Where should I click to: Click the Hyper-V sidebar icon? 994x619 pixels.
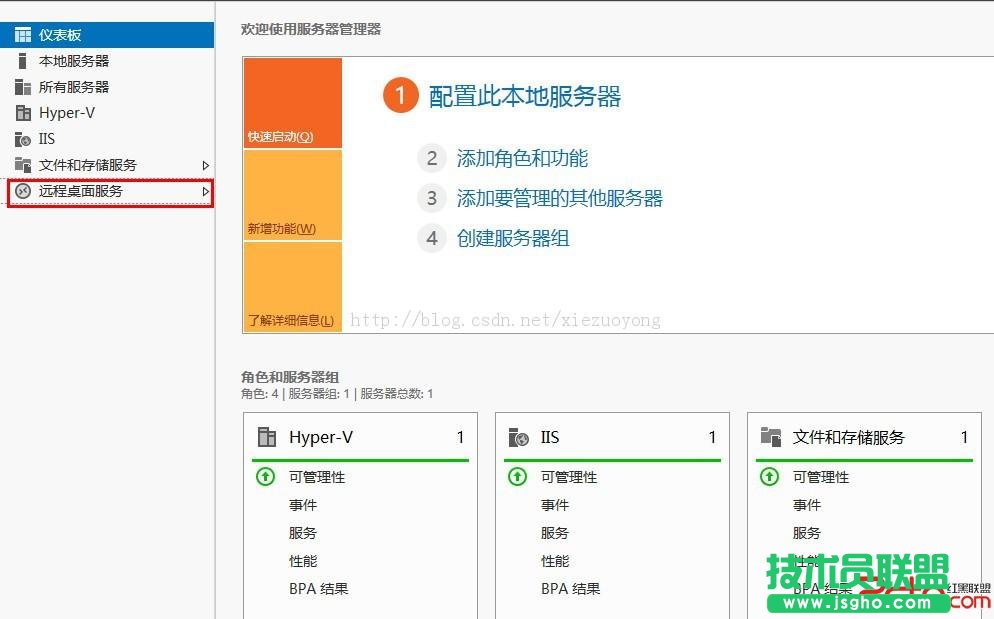coord(21,112)
